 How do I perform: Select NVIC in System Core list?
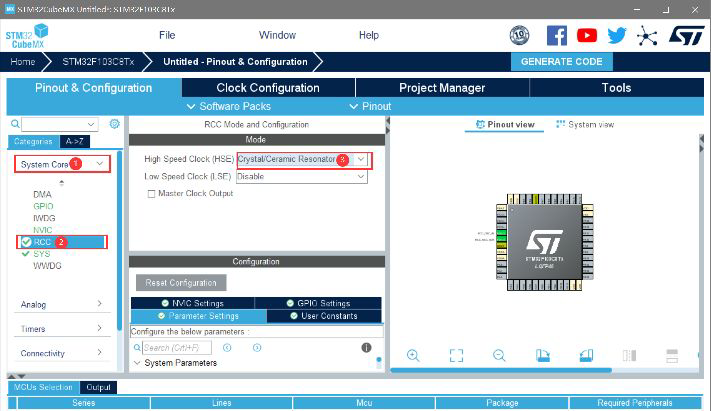pos(43,230)
